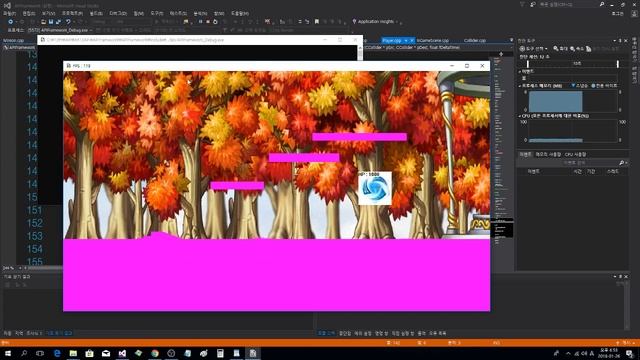Click the Pause debugging toolbar icon

[200, 22]
